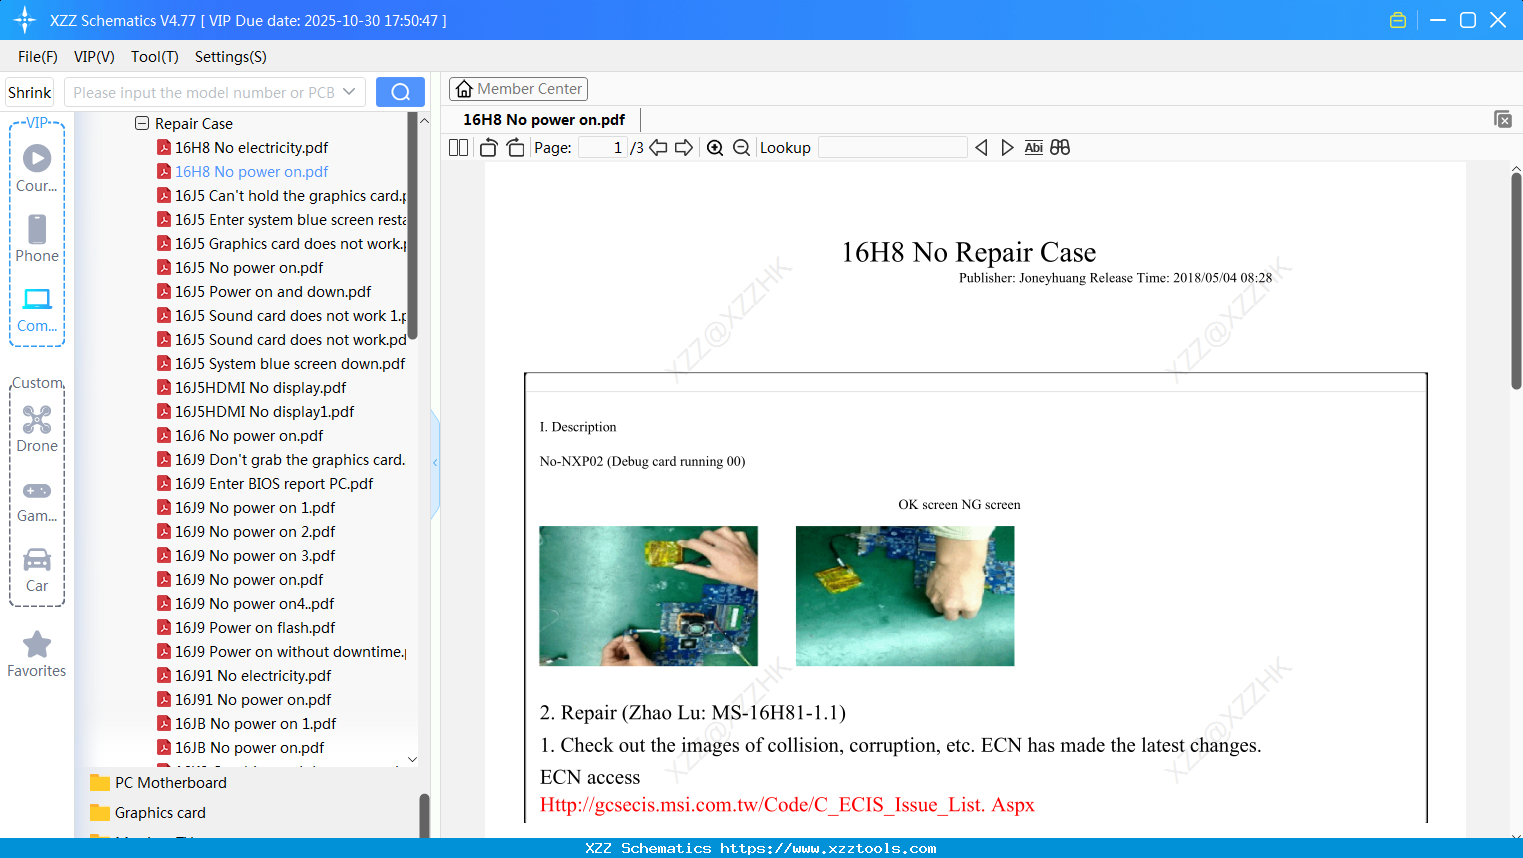The image size is (1523, 858).
Task: Zoom out of the PDF document
Action: point(741,148)
